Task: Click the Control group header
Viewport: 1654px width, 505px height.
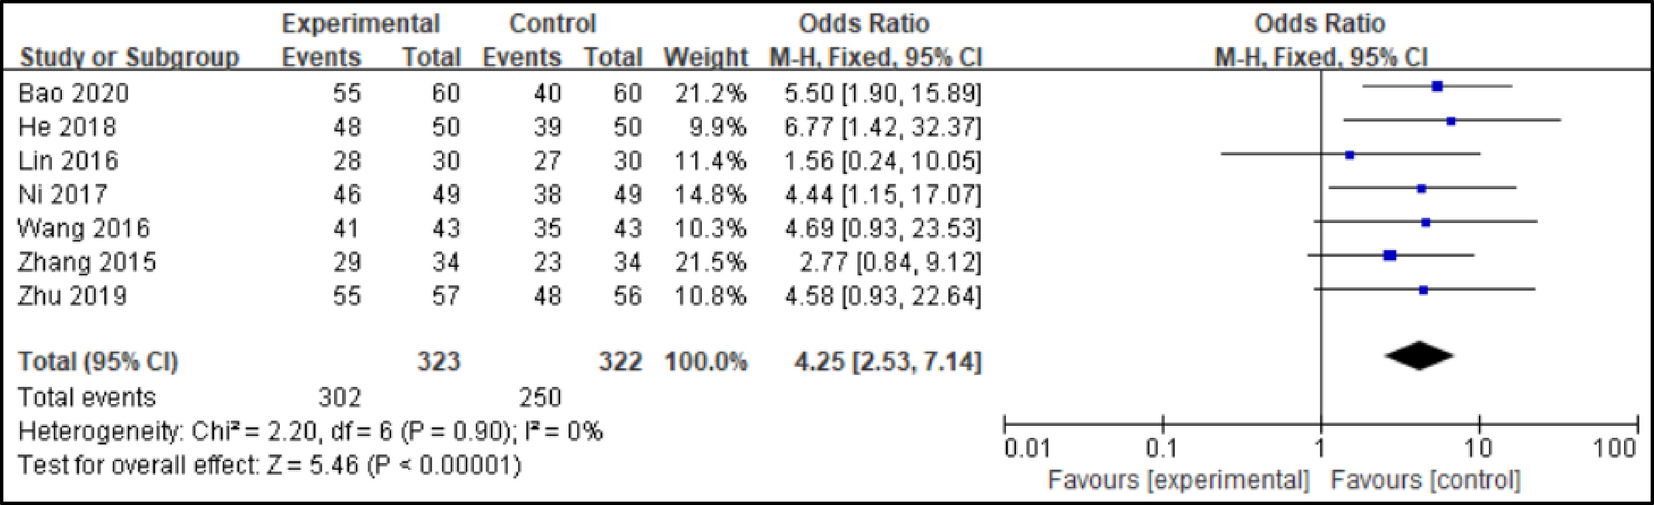Action: (x=552, y=23)
